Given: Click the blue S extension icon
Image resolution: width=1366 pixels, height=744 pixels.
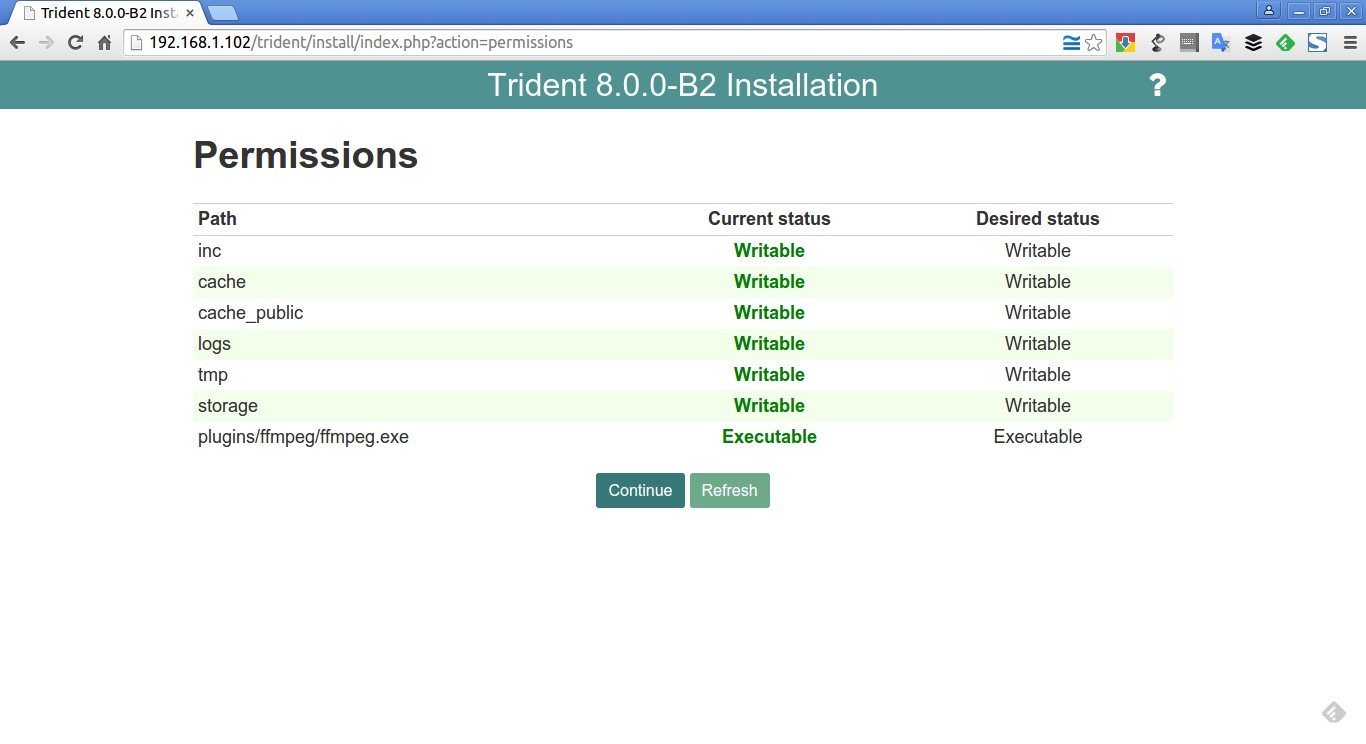Looking at the screenshot, I should (x=1317, y=42).
